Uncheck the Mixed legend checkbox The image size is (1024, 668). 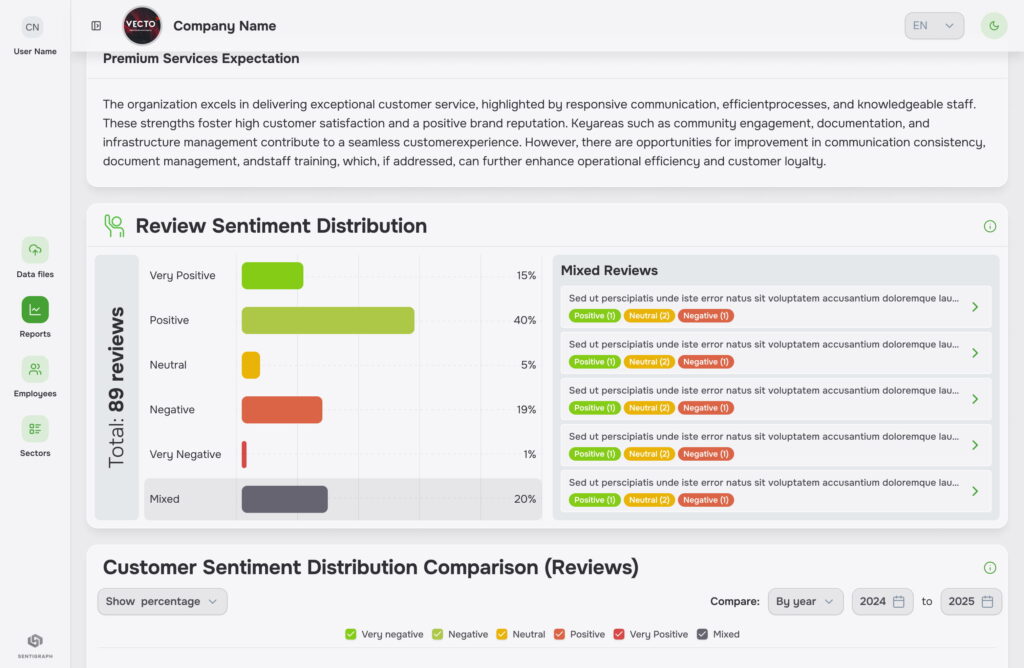click(x=702, y=634)
